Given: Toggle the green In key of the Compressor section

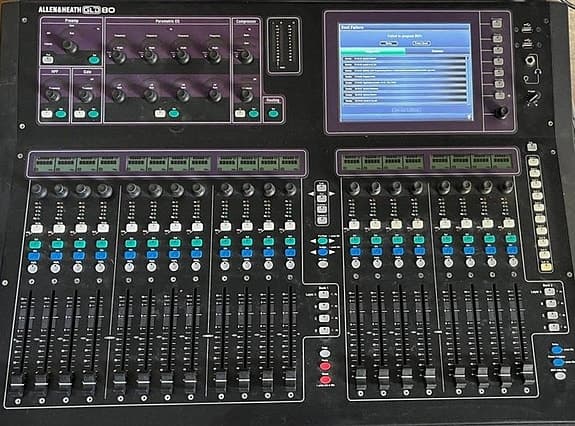Looking at the screenshot, I should (x=253, y=113).
